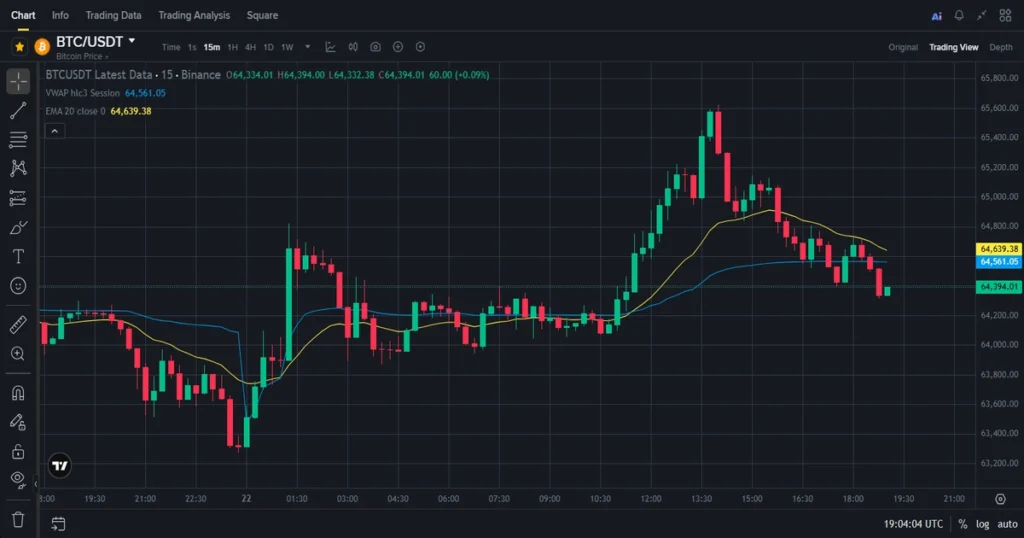Select the brush drawing tool
This screenshot has width=1024, height=538.
click(18, 228)
